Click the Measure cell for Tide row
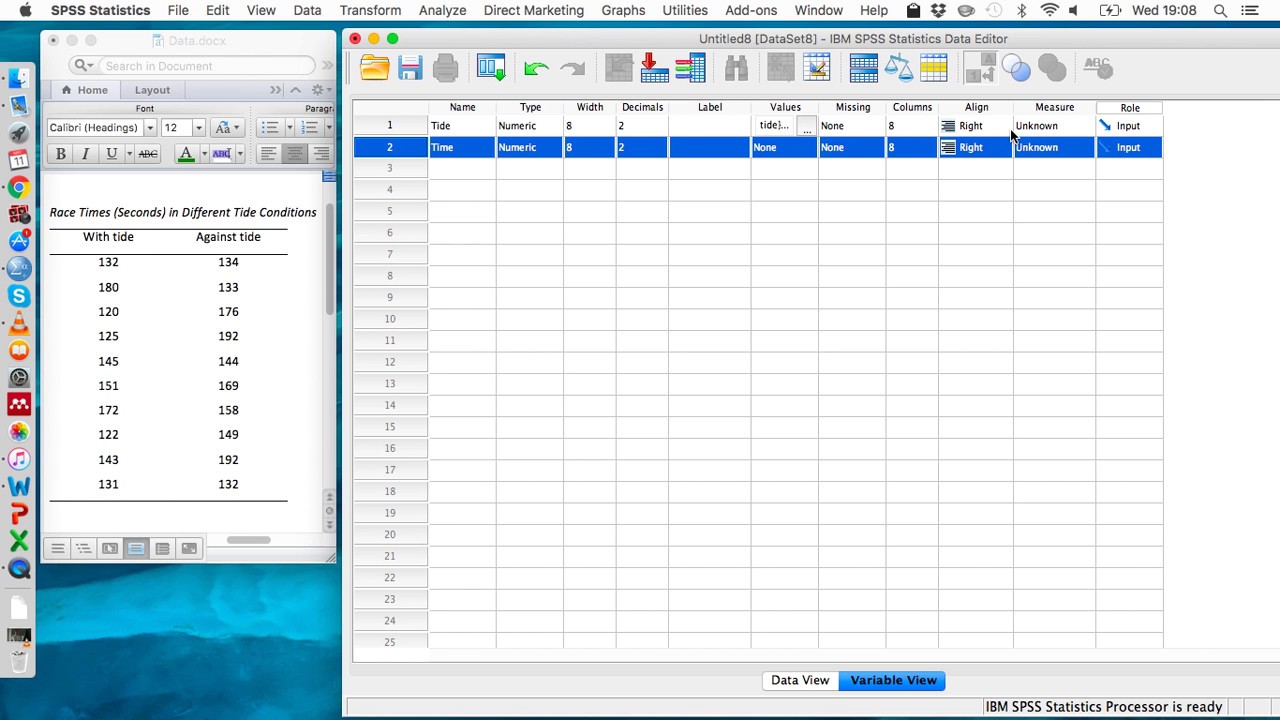This screenshot has width=1280, height=720. [x=1055, y=126]
